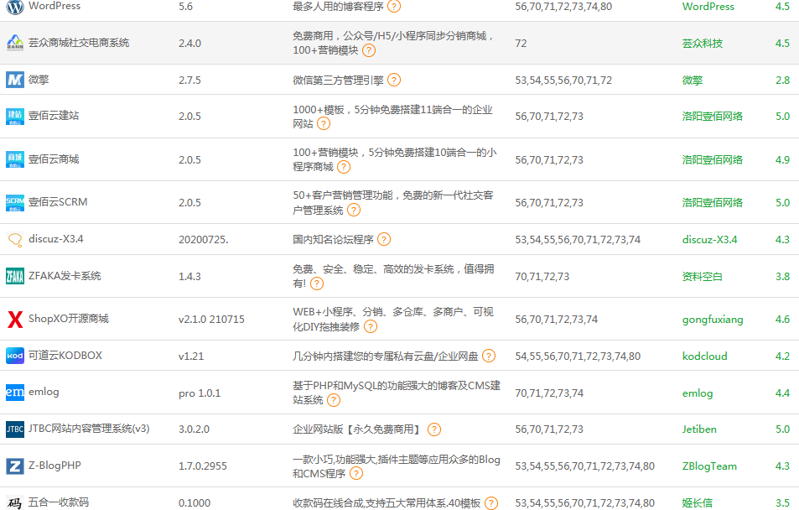Open the ZBlogTeam provider link
The height and width of the screenshot is (510, 799).
pyautogui.click(x=709, y=466)
